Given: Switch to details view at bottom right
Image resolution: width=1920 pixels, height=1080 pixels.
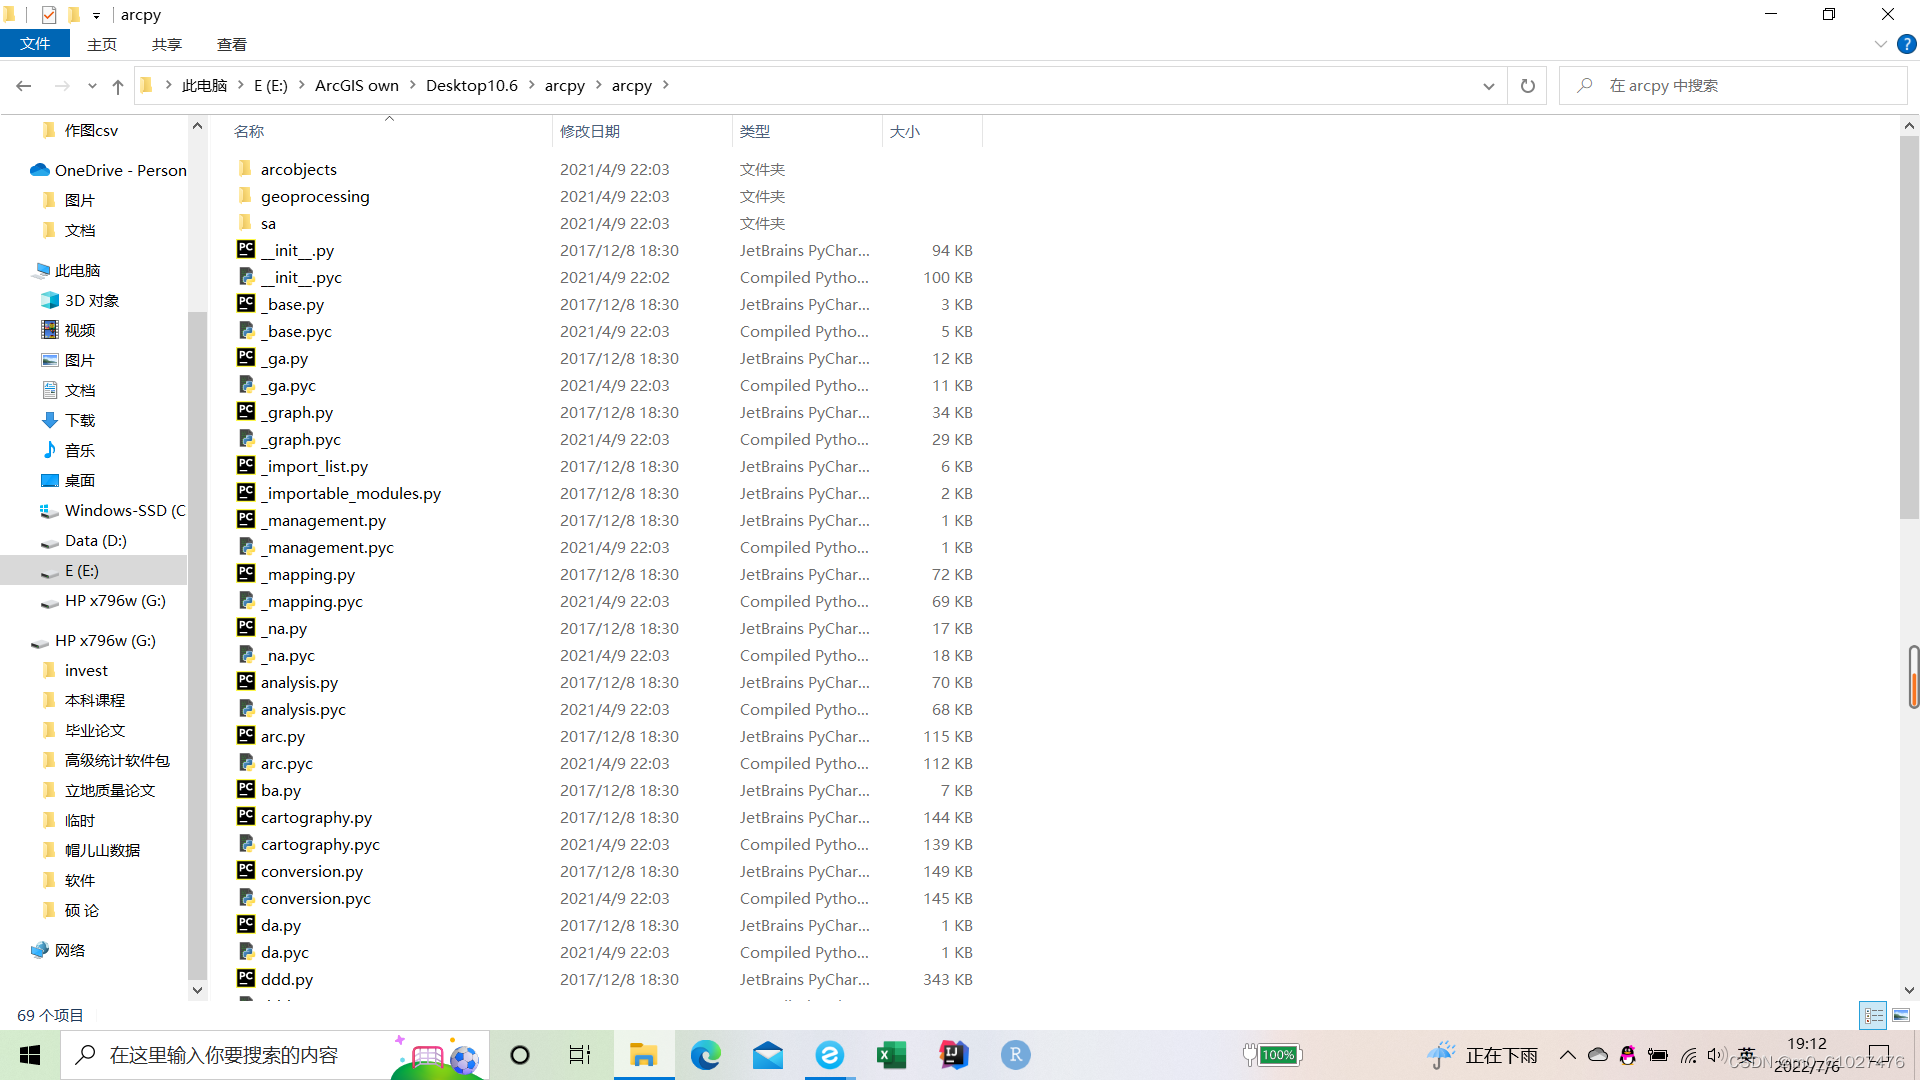Looking at the screenshot, I should 1873,1015.
